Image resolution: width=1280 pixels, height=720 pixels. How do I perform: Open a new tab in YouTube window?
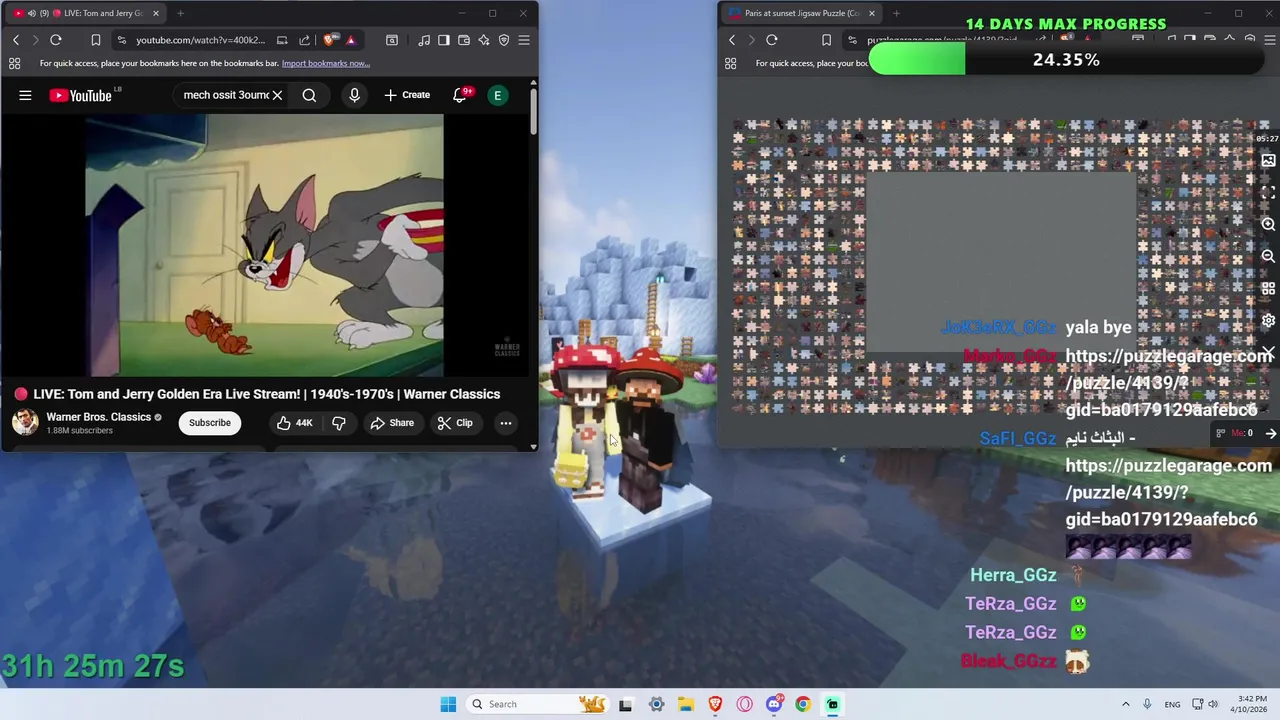coord(180,13)
